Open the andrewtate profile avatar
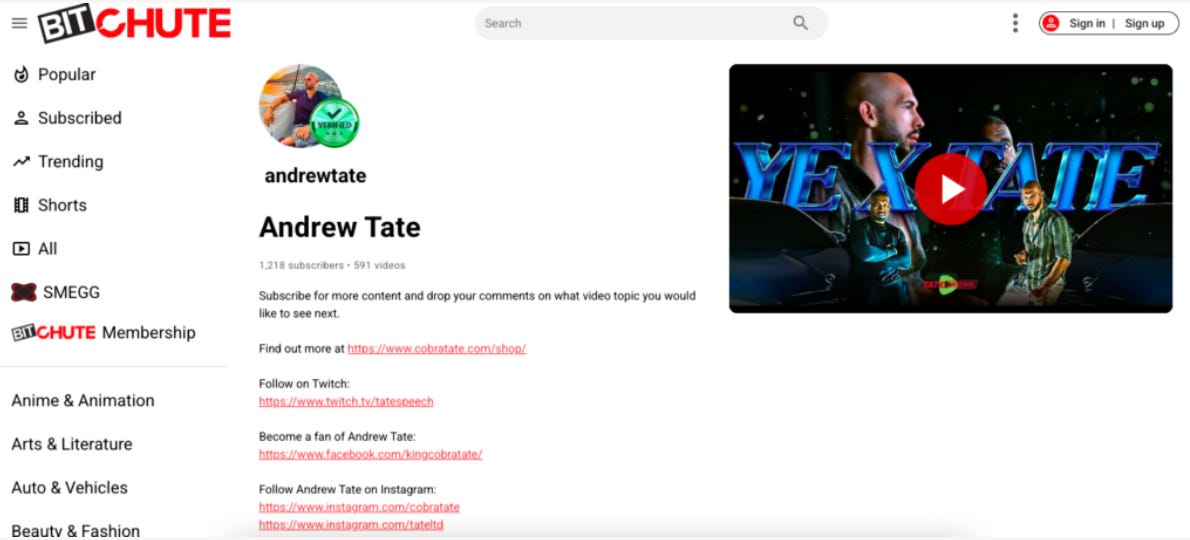Viewport: 1190px width, 540px height. point(300,105)
